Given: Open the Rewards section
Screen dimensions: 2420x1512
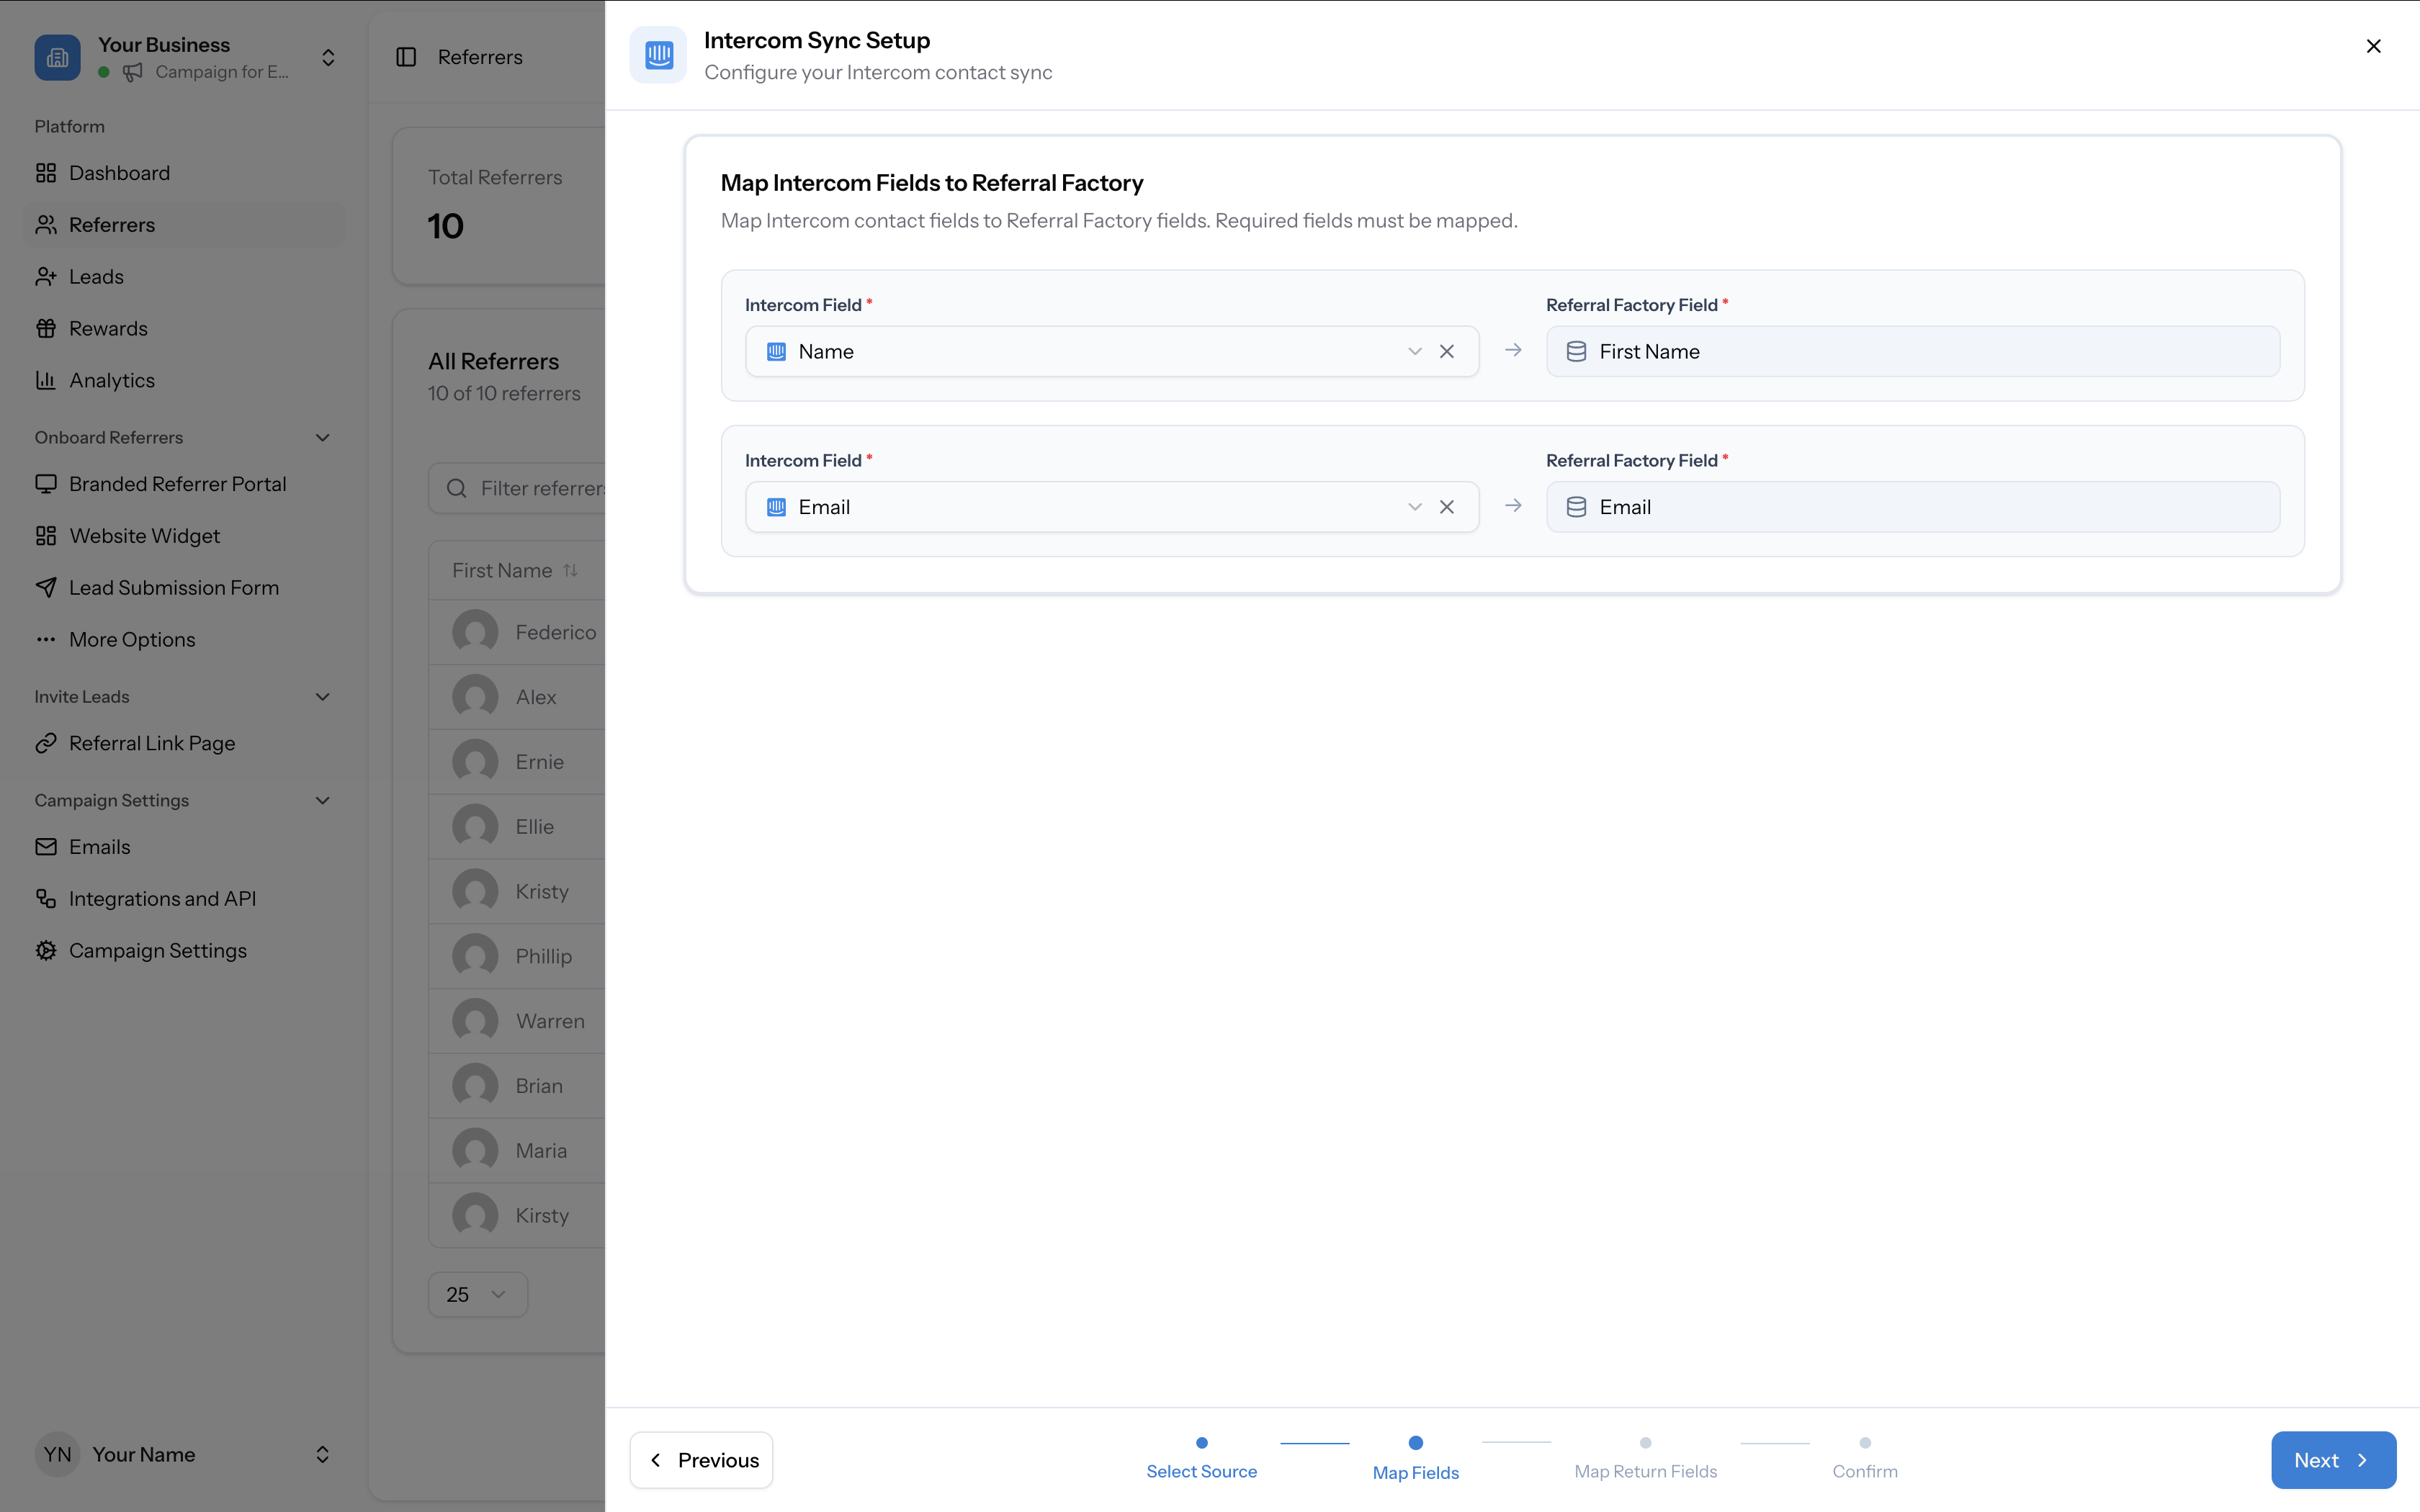Looking at the screenshot, I should 108,327.
